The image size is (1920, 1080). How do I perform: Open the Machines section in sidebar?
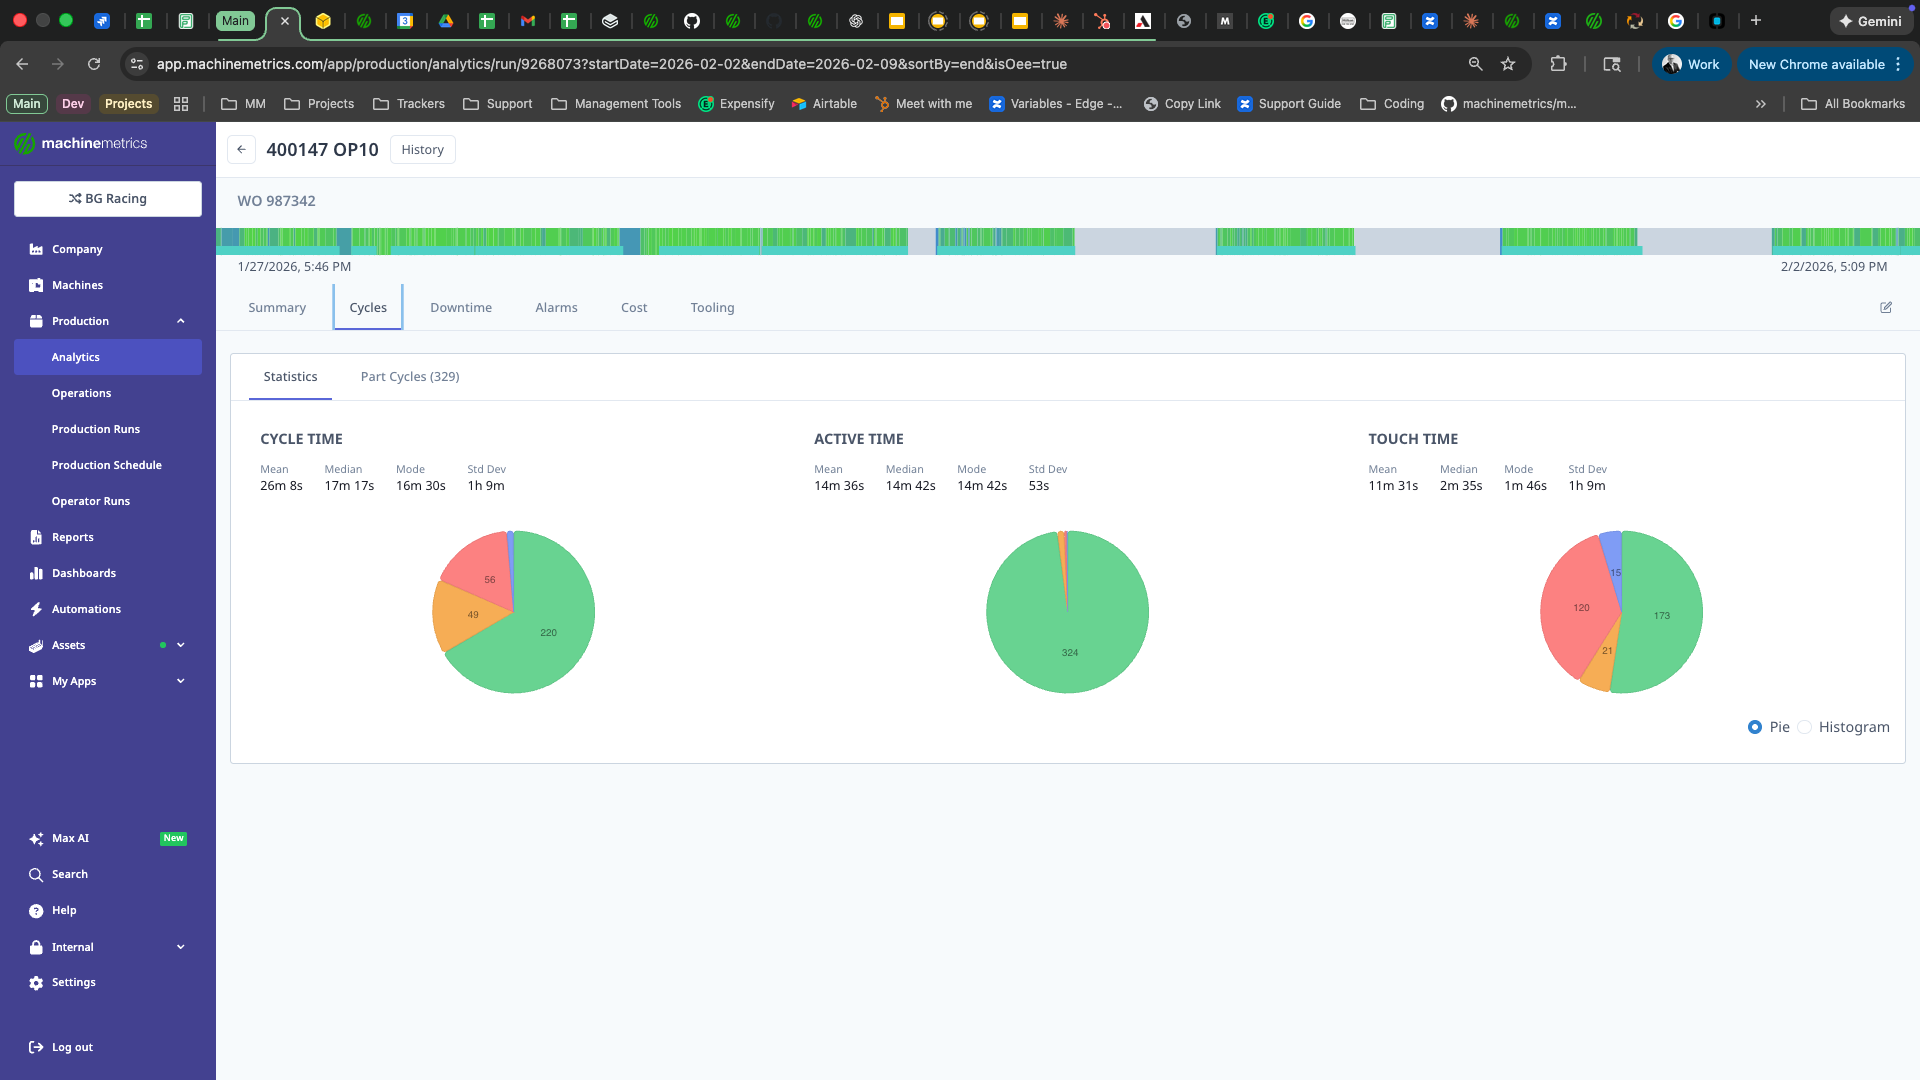pos(77,285)
